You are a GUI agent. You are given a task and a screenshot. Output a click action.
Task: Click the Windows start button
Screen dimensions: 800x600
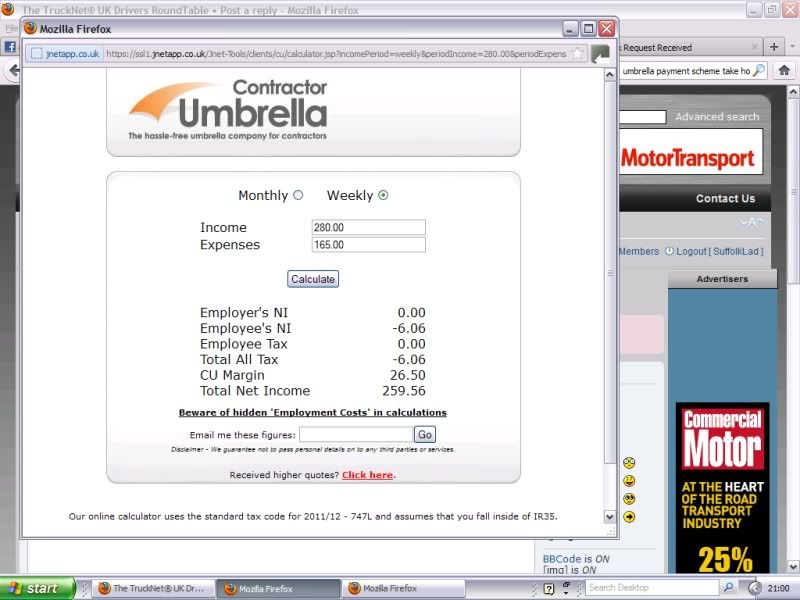click(37, 588)
